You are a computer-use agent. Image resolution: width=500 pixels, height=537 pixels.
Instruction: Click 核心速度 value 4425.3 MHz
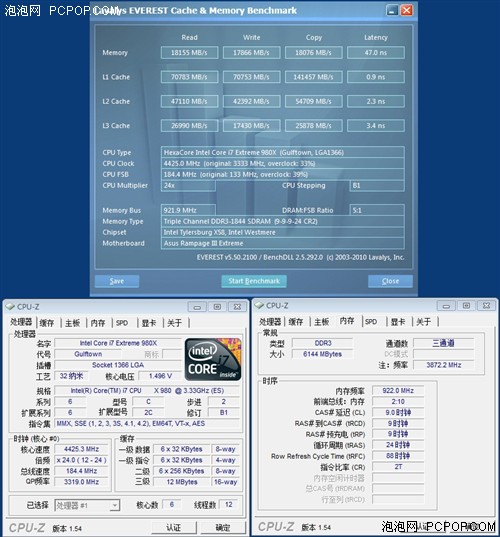(82, 449)
